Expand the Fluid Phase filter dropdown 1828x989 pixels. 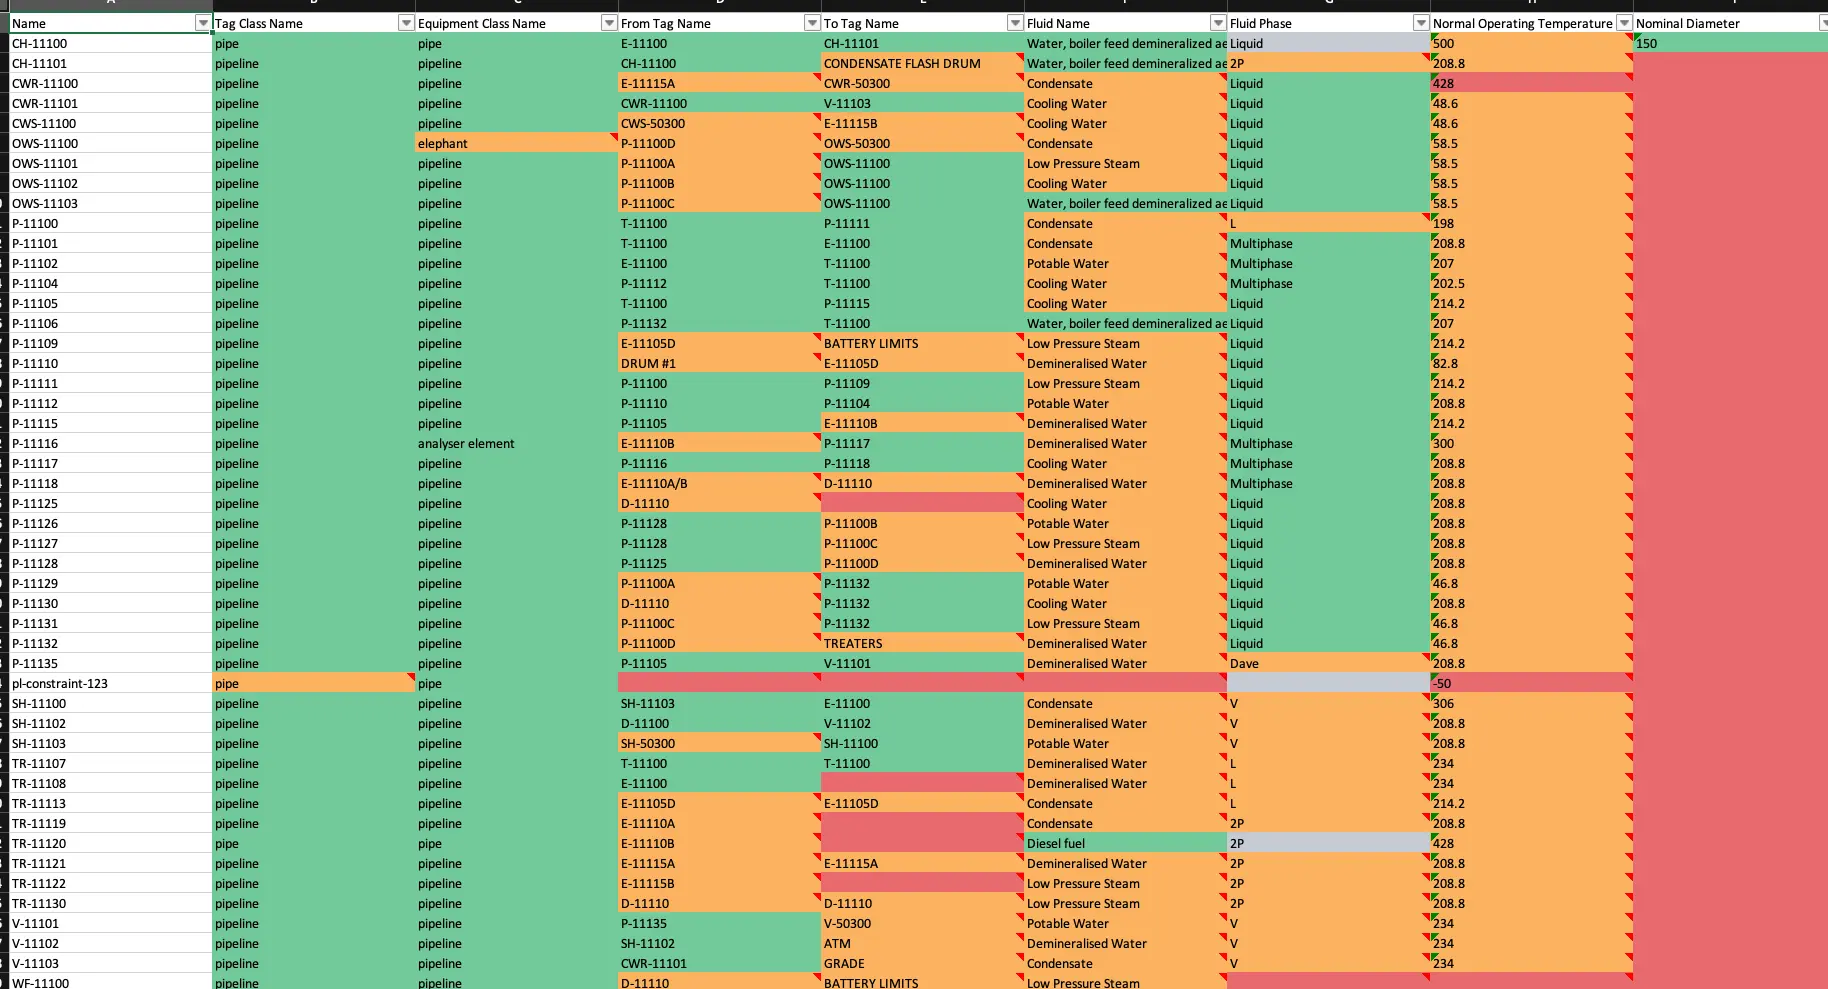point(1421,23)
